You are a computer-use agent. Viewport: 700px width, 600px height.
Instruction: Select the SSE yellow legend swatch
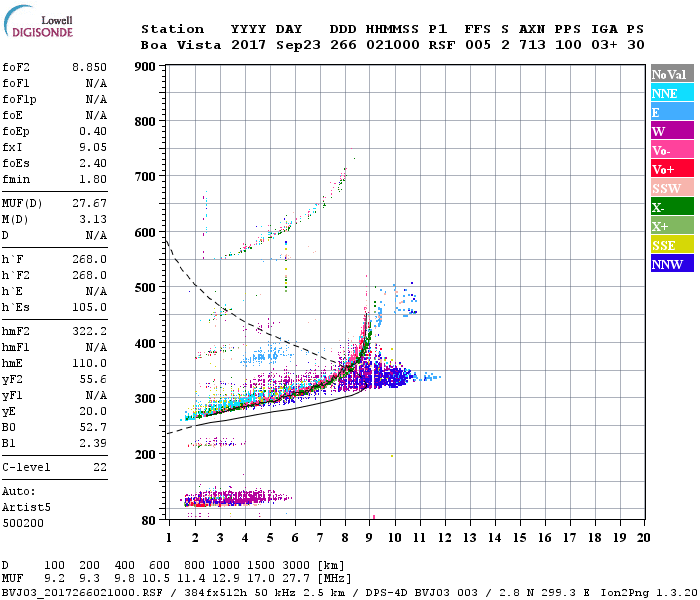[672, 245]
